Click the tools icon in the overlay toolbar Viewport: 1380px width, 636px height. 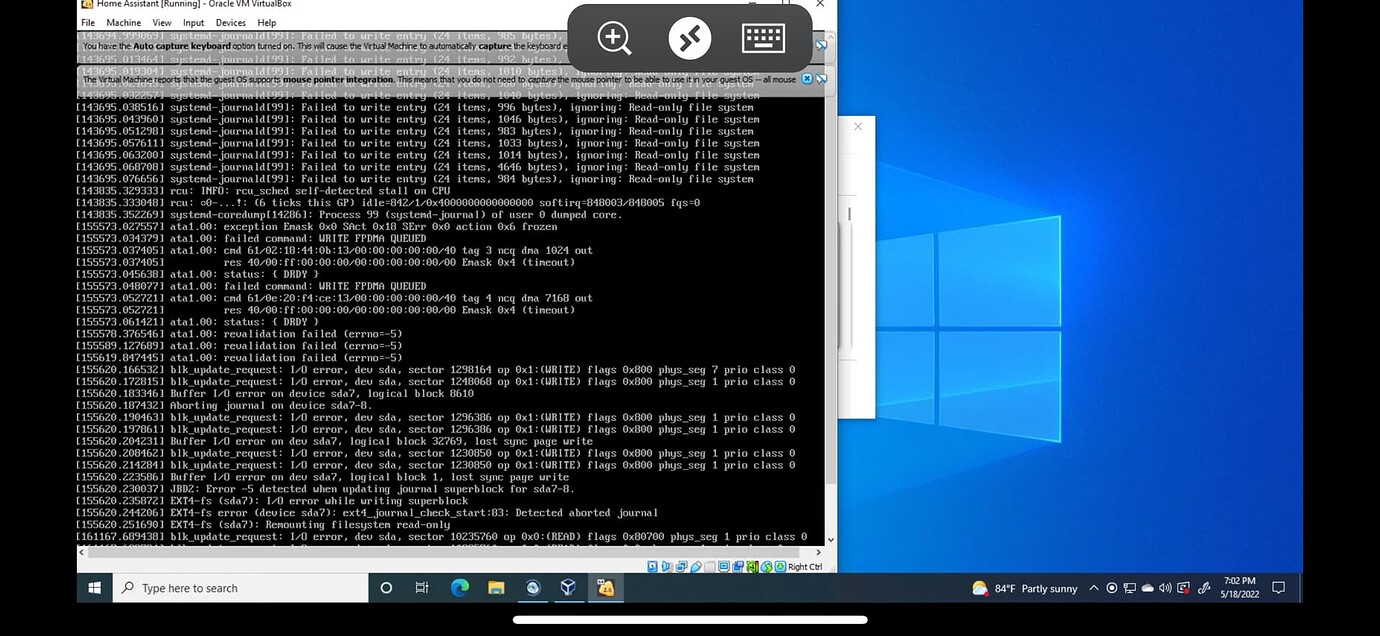click(x=688, y=38)
